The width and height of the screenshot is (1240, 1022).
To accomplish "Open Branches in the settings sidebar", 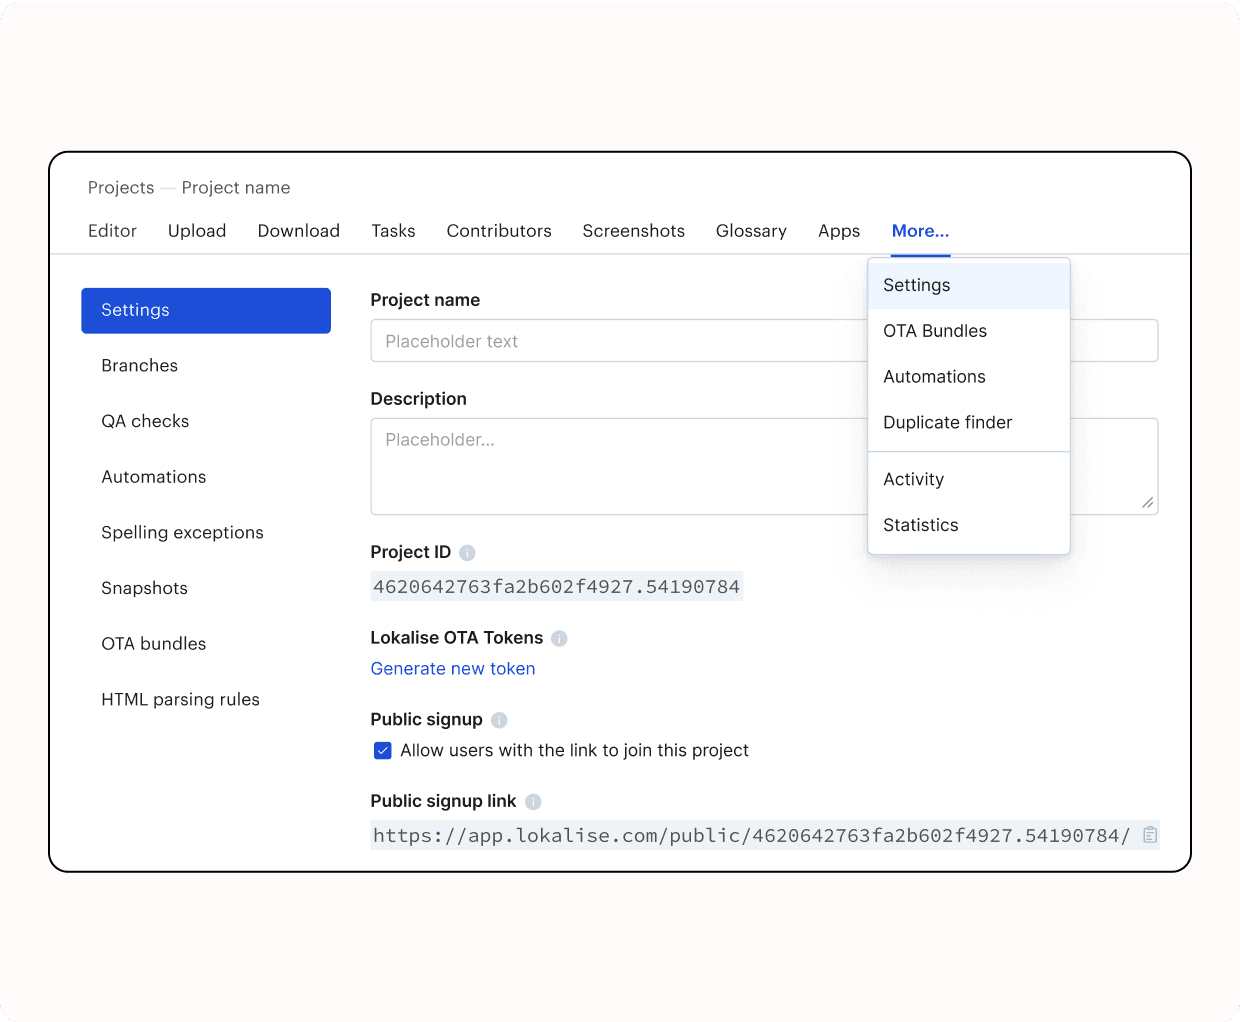I will (139, 366).
